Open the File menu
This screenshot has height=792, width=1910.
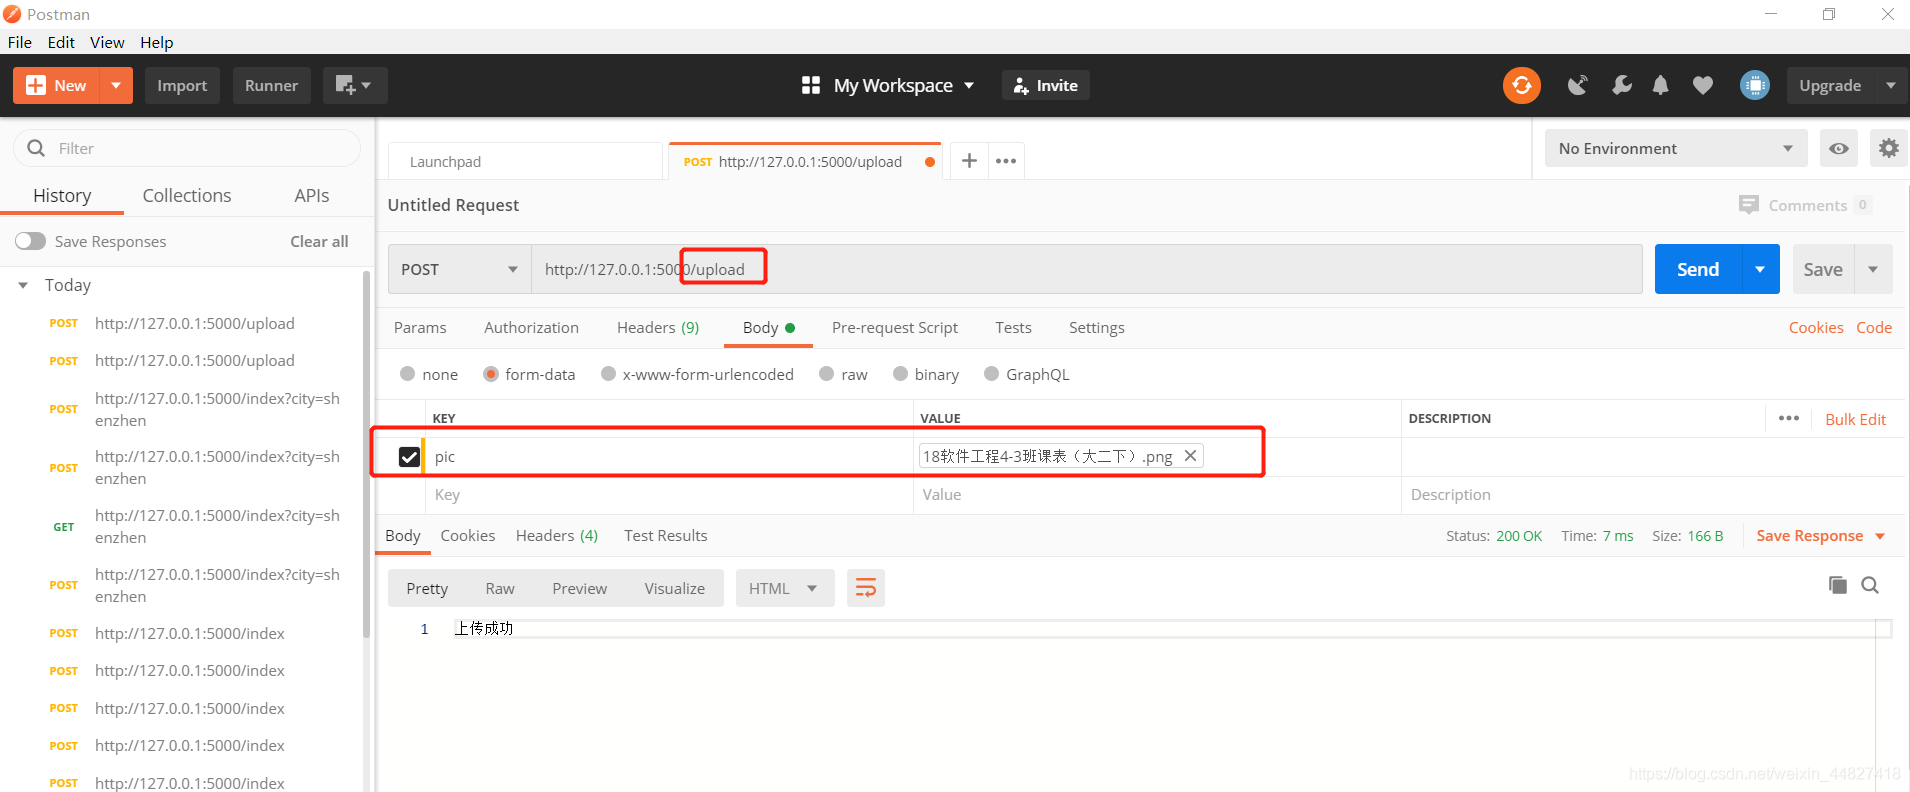(x=20, y=42)
